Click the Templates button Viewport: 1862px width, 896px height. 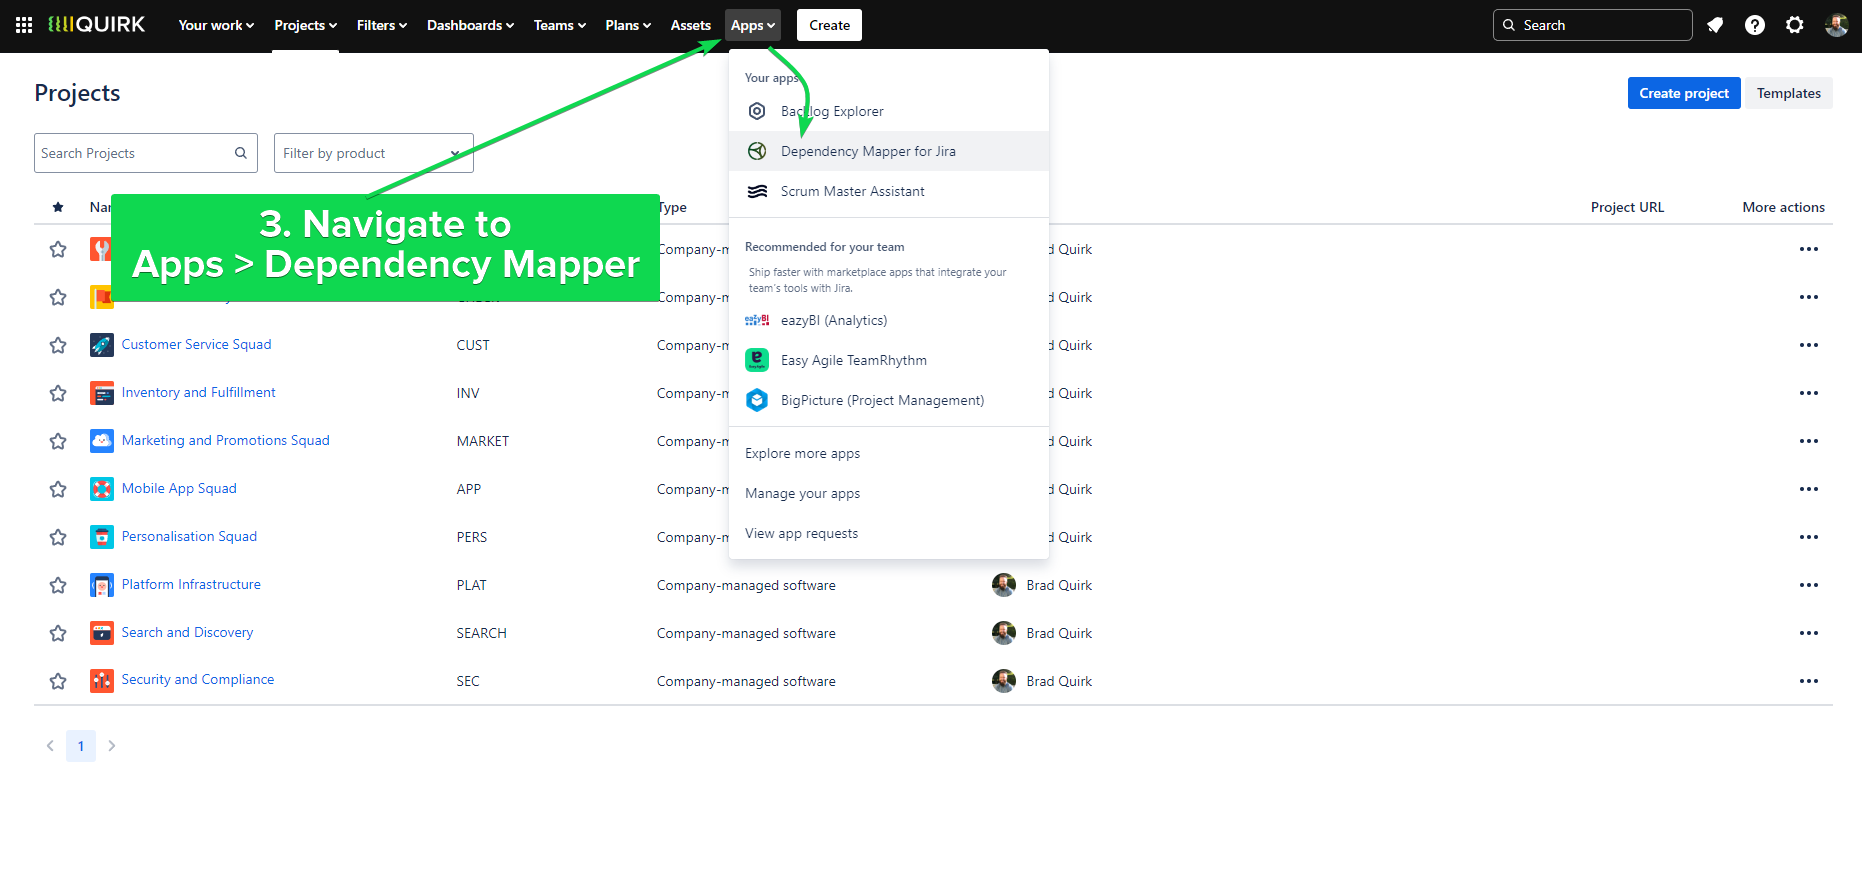tap(1789, 93)
